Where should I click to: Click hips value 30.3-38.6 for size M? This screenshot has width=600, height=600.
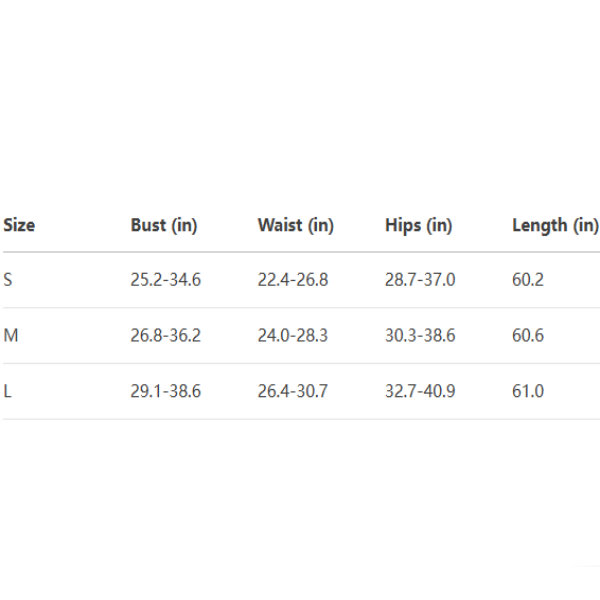point(420,336)
